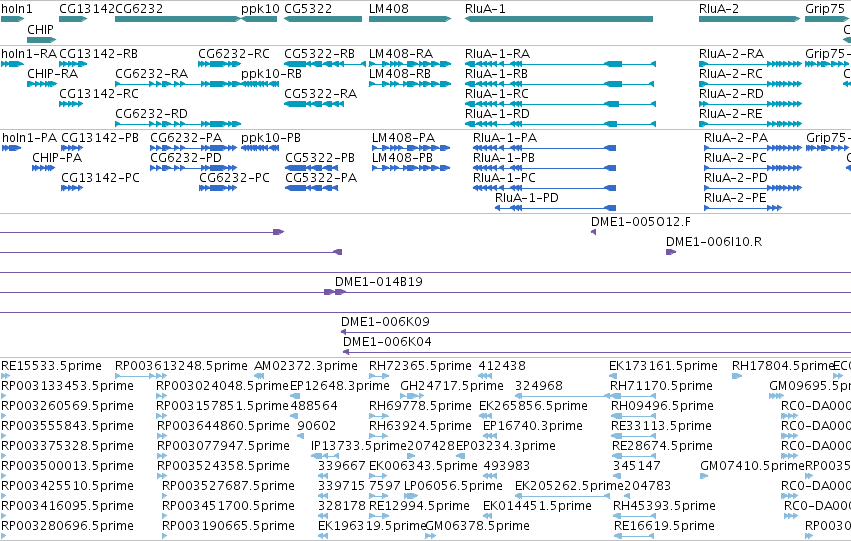Open protein CG6232-PA
Screen dimensions: 851x541
[x=186, y=138]
